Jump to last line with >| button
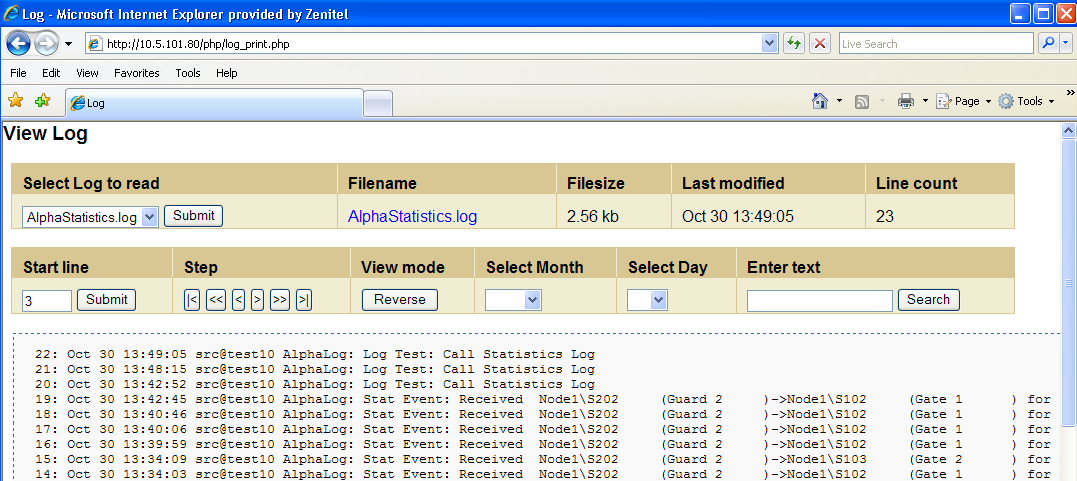Image resolution: width=1077 pixels, height=481 pixels. click(304, 300)
